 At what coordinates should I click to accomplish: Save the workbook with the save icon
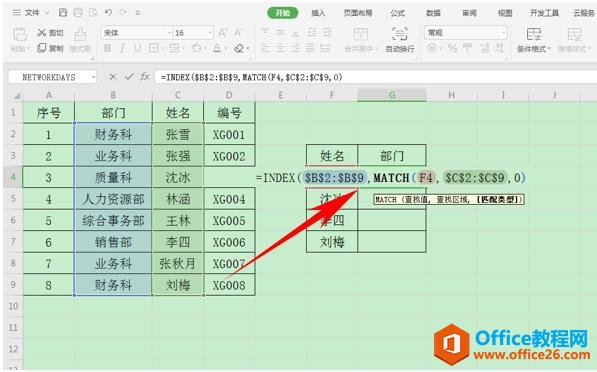63,13
